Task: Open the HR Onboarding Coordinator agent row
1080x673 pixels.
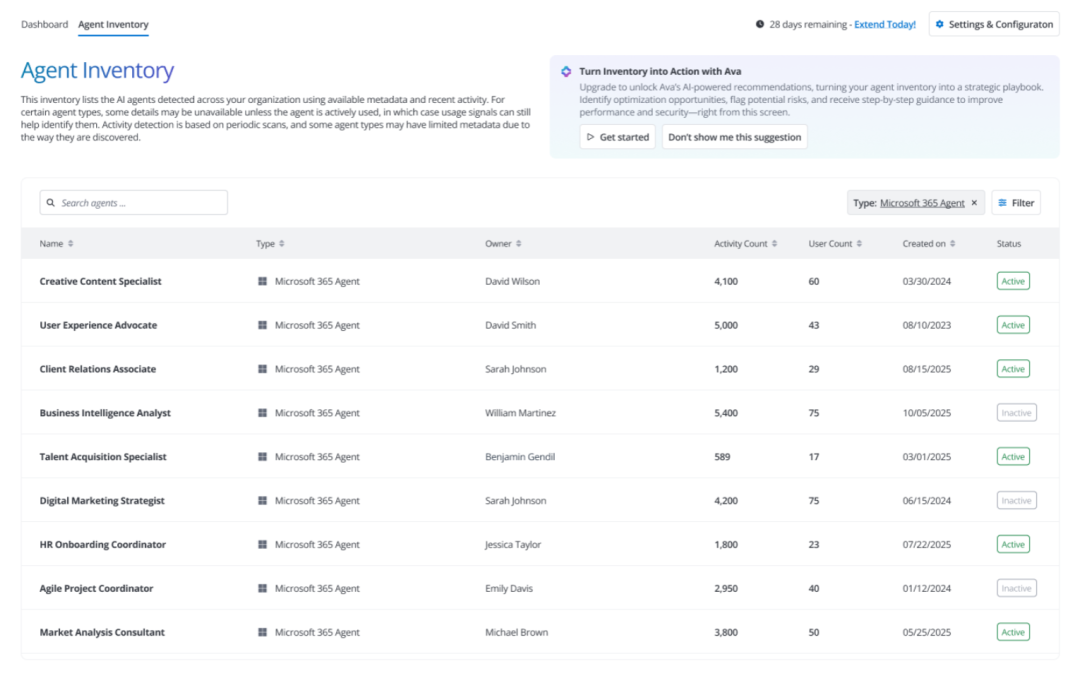Action: tap(103, 545)
